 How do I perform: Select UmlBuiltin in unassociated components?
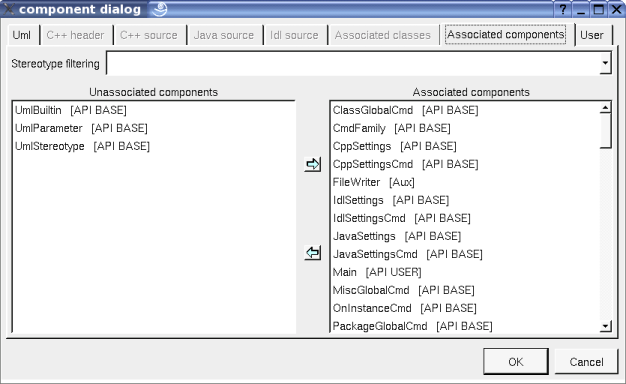coord(154,110)
